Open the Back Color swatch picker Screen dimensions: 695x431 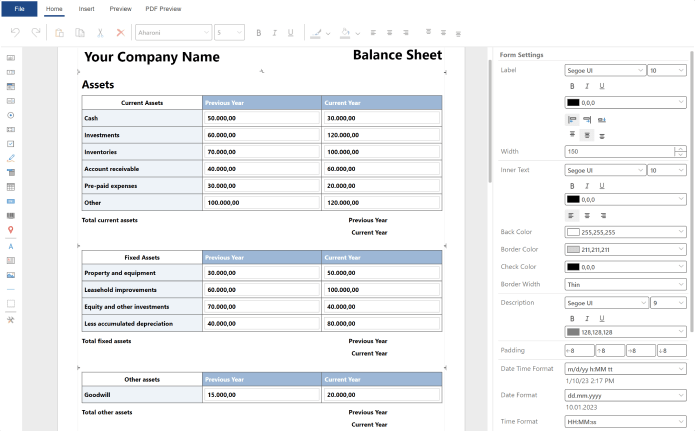click(x=625, y=232)
